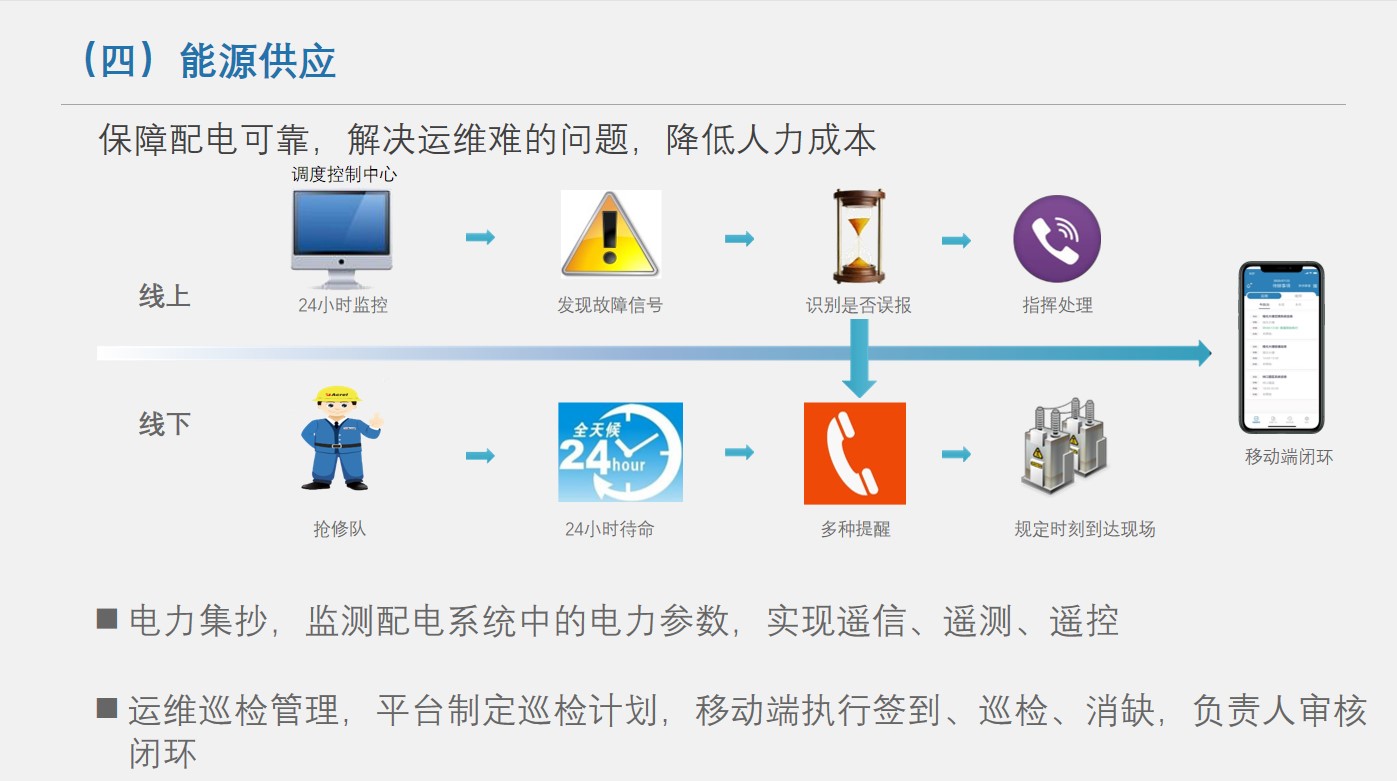Select the purple phone call icon
1397x781 pixels.
pyautogui.click(x=1057, y=239)
